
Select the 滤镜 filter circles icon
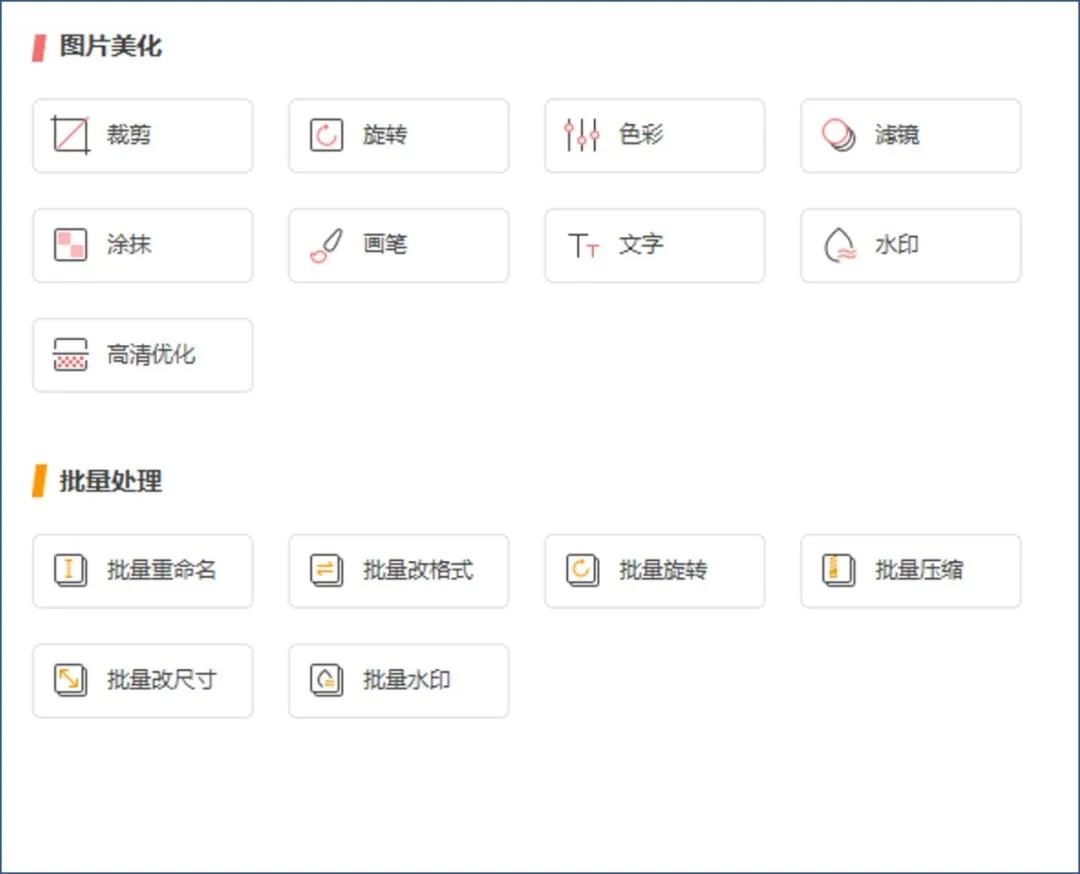pos(836,135)
